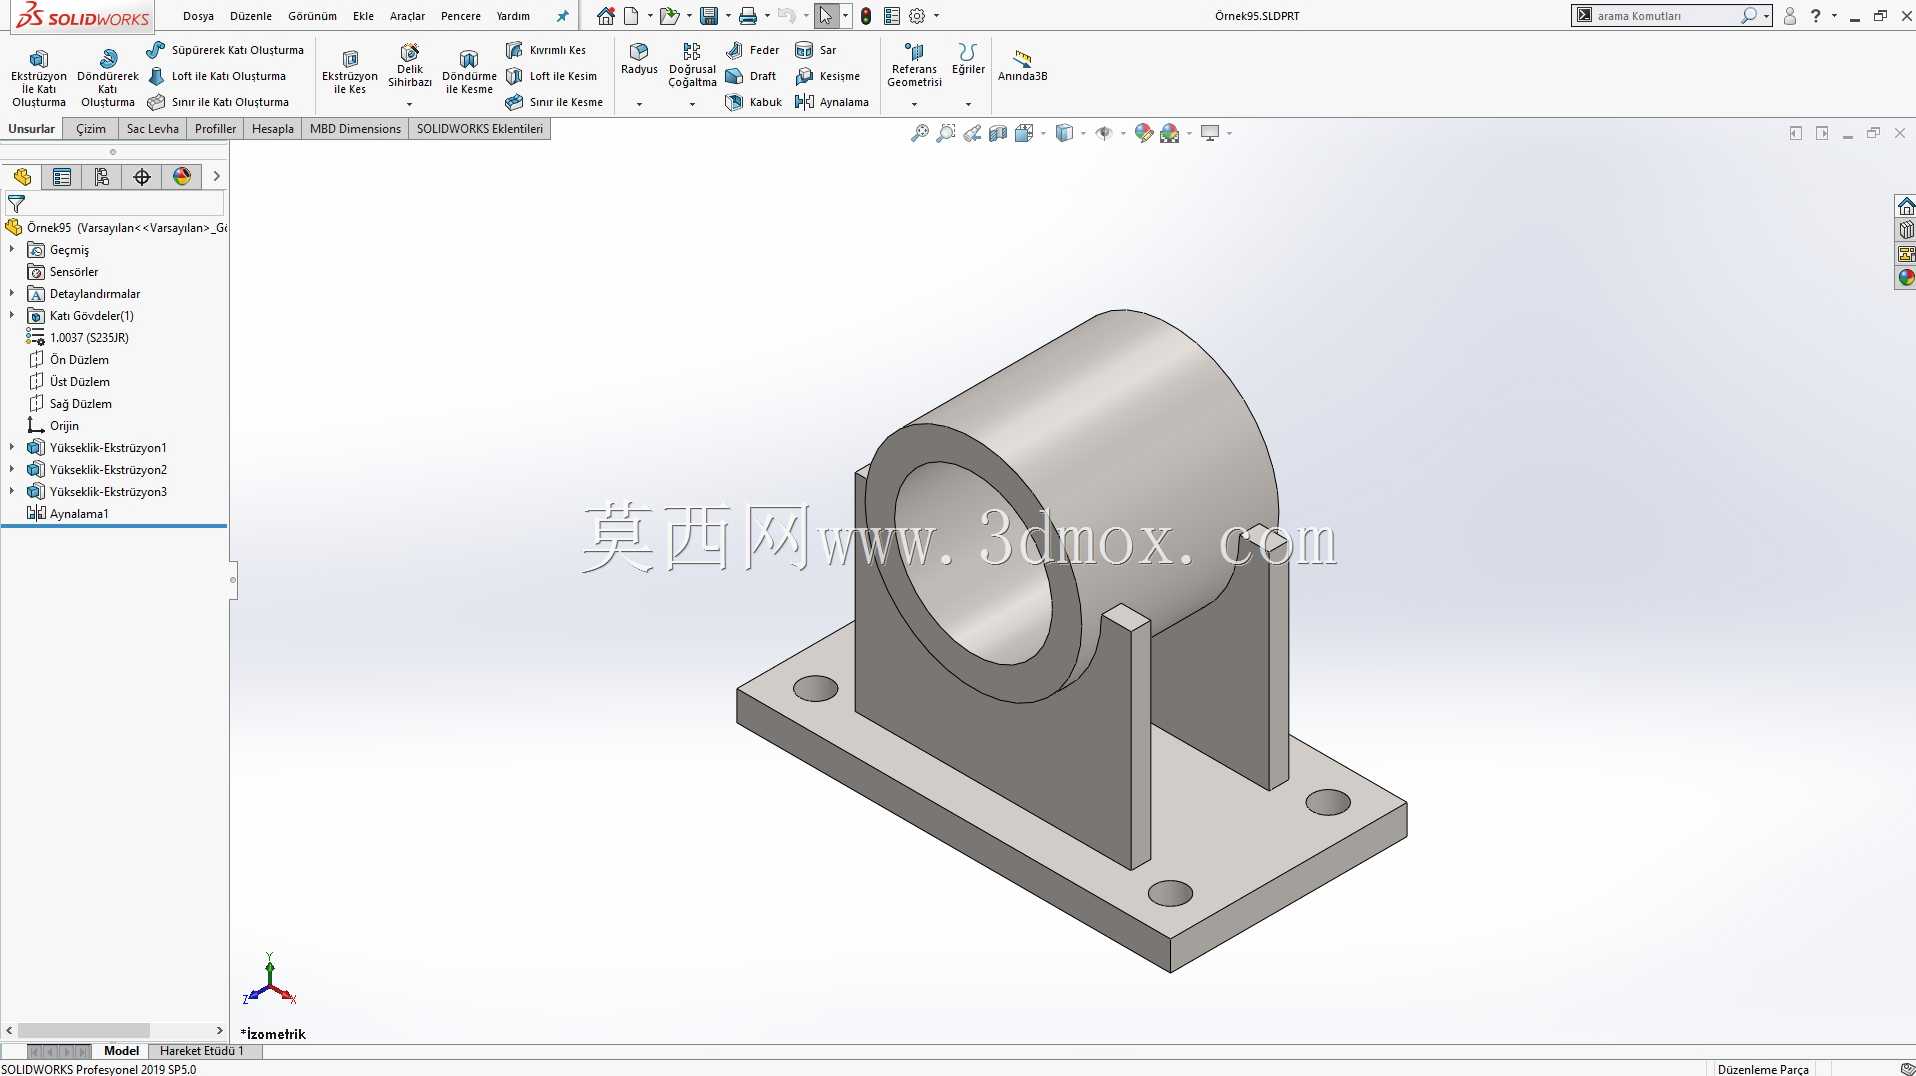This screenshot has height=1076, width=1916.
Task: Open ConfigurationManager tab icon
Action: (x=102, y=177)
